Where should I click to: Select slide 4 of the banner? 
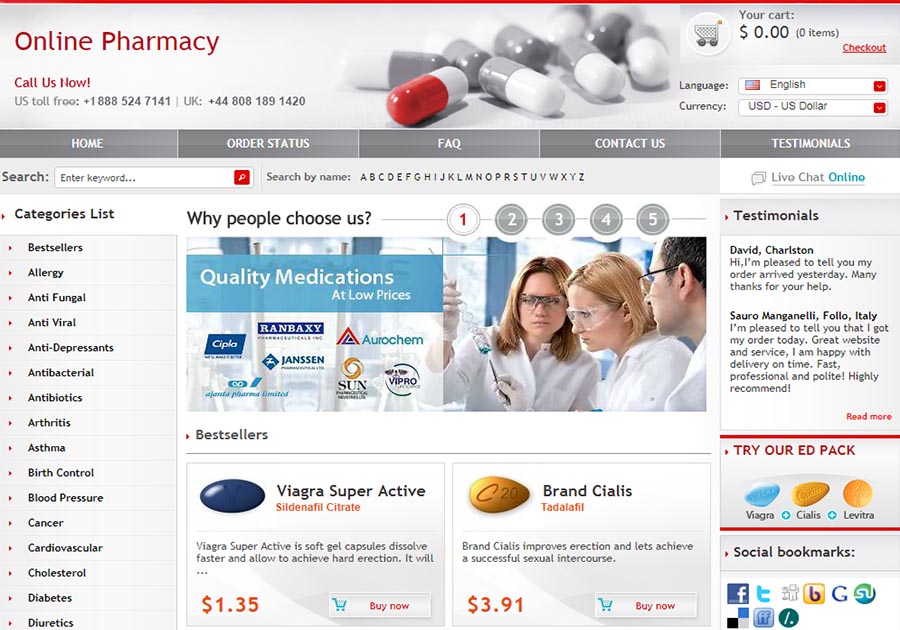point(606,219)
